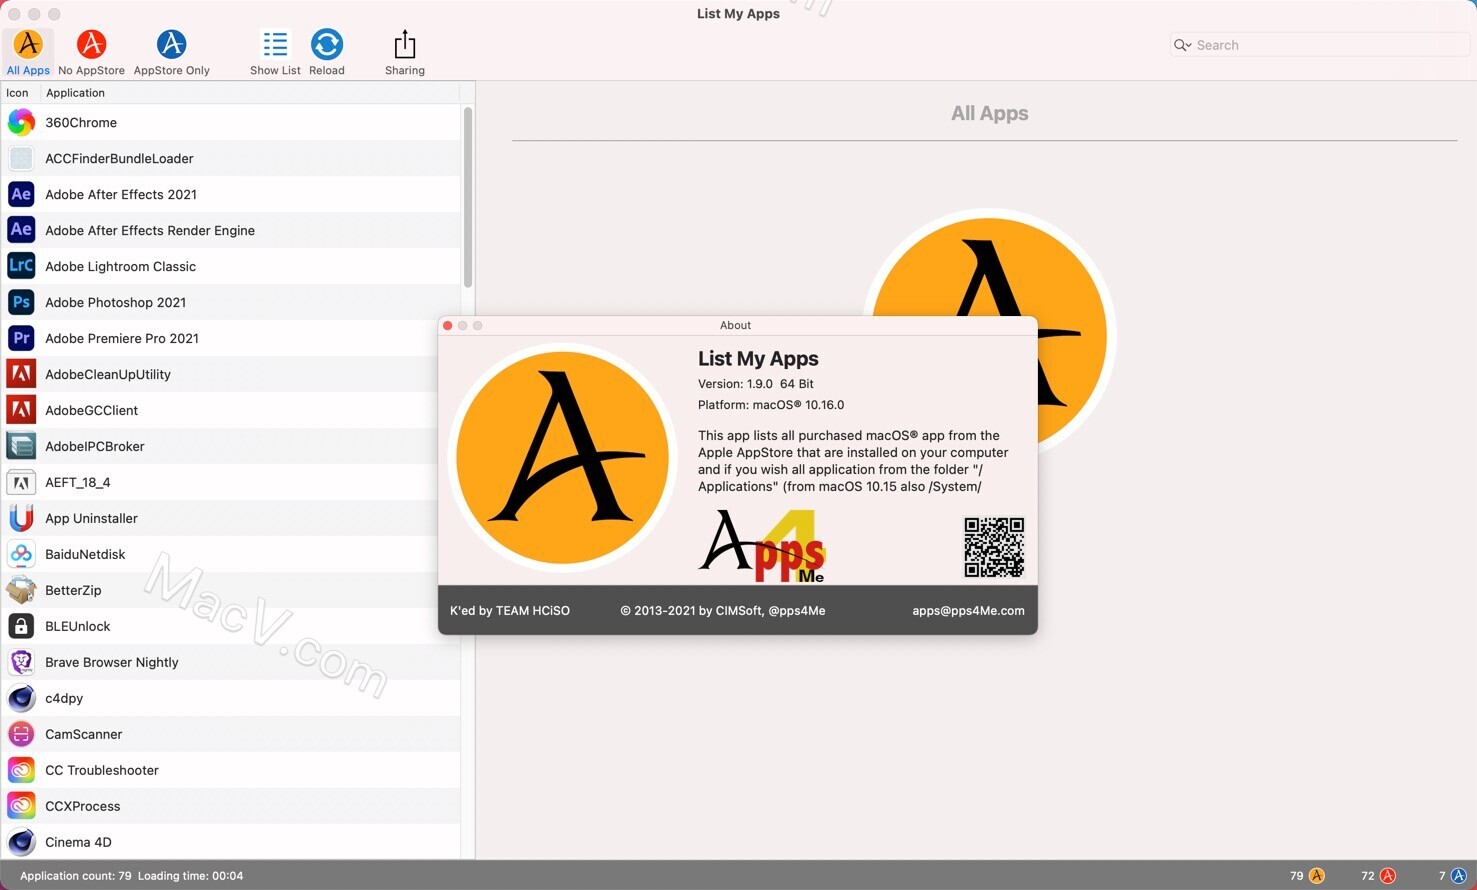
Task: Click the c4dpy icon
Action: pyautogui.click(x=21, y=698)
